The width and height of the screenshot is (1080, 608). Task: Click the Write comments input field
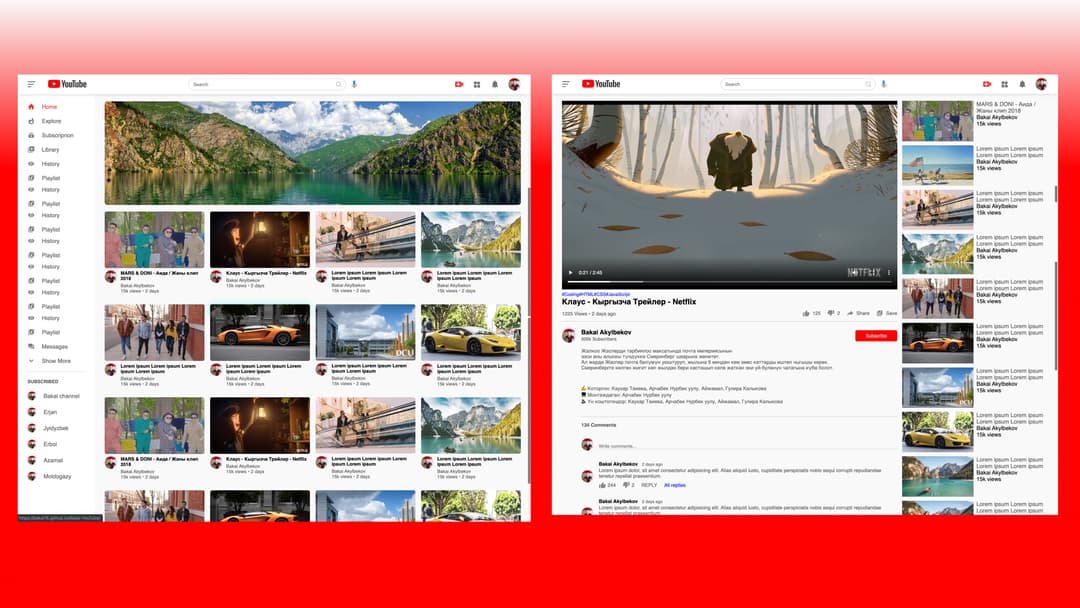tap(747, 445)
